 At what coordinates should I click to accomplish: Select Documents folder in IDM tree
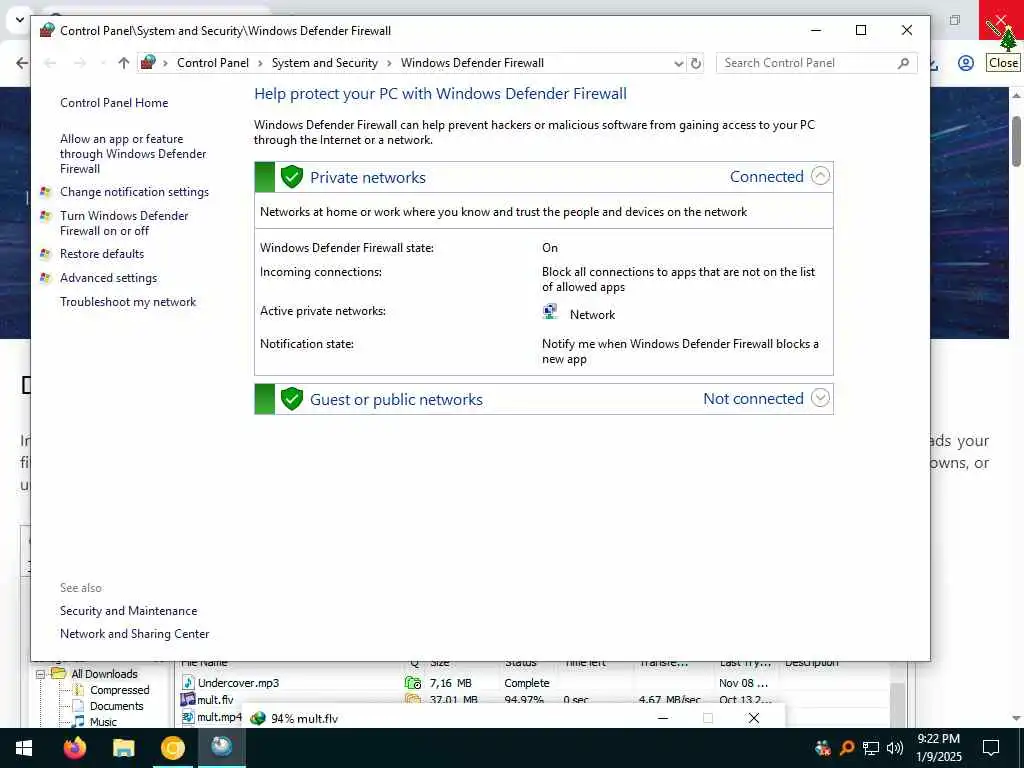pos(116,707)
